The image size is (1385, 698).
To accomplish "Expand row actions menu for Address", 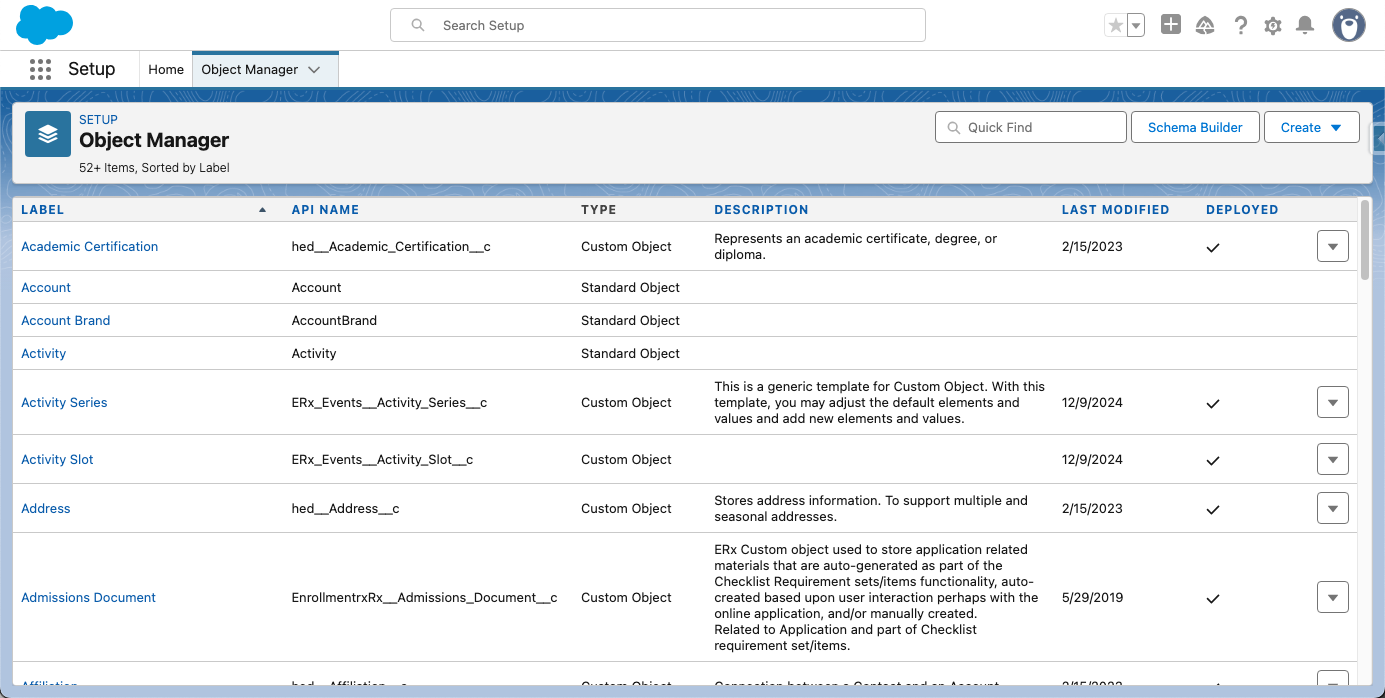I will (x=1332, y=508).
